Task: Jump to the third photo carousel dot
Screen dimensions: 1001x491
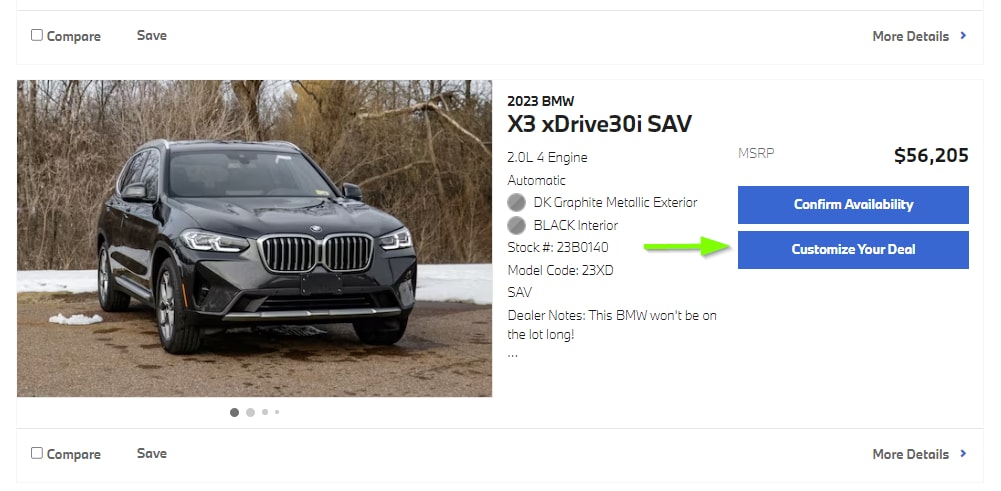Action: (265, 412)
